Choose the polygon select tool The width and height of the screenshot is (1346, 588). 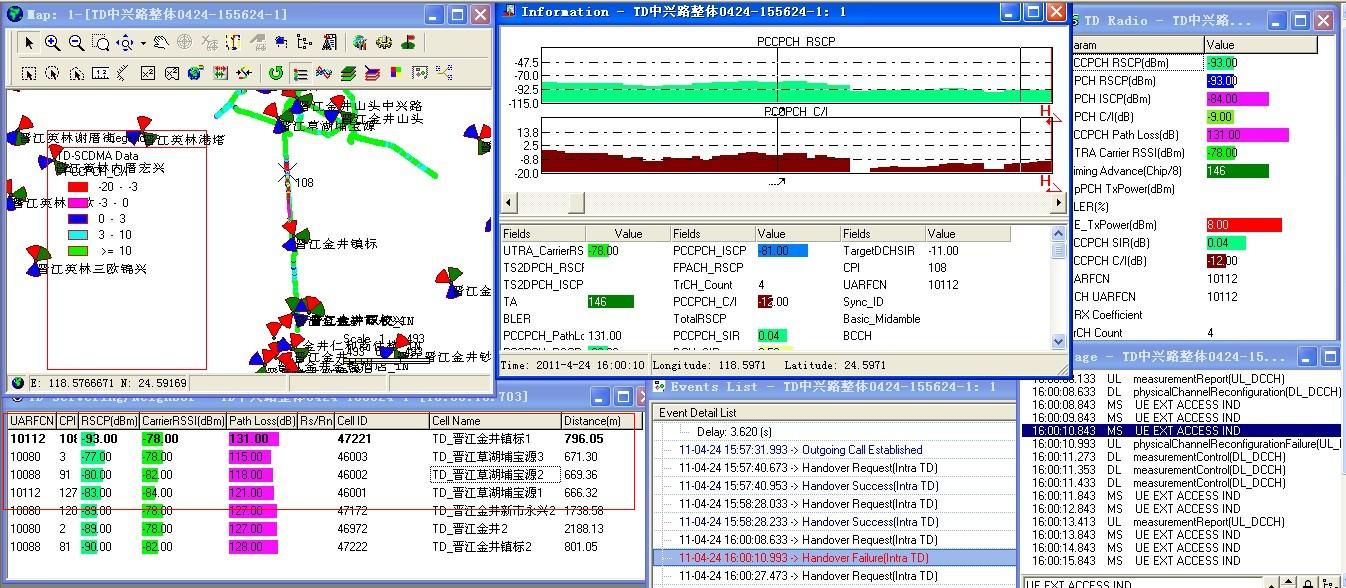point(76,73)
